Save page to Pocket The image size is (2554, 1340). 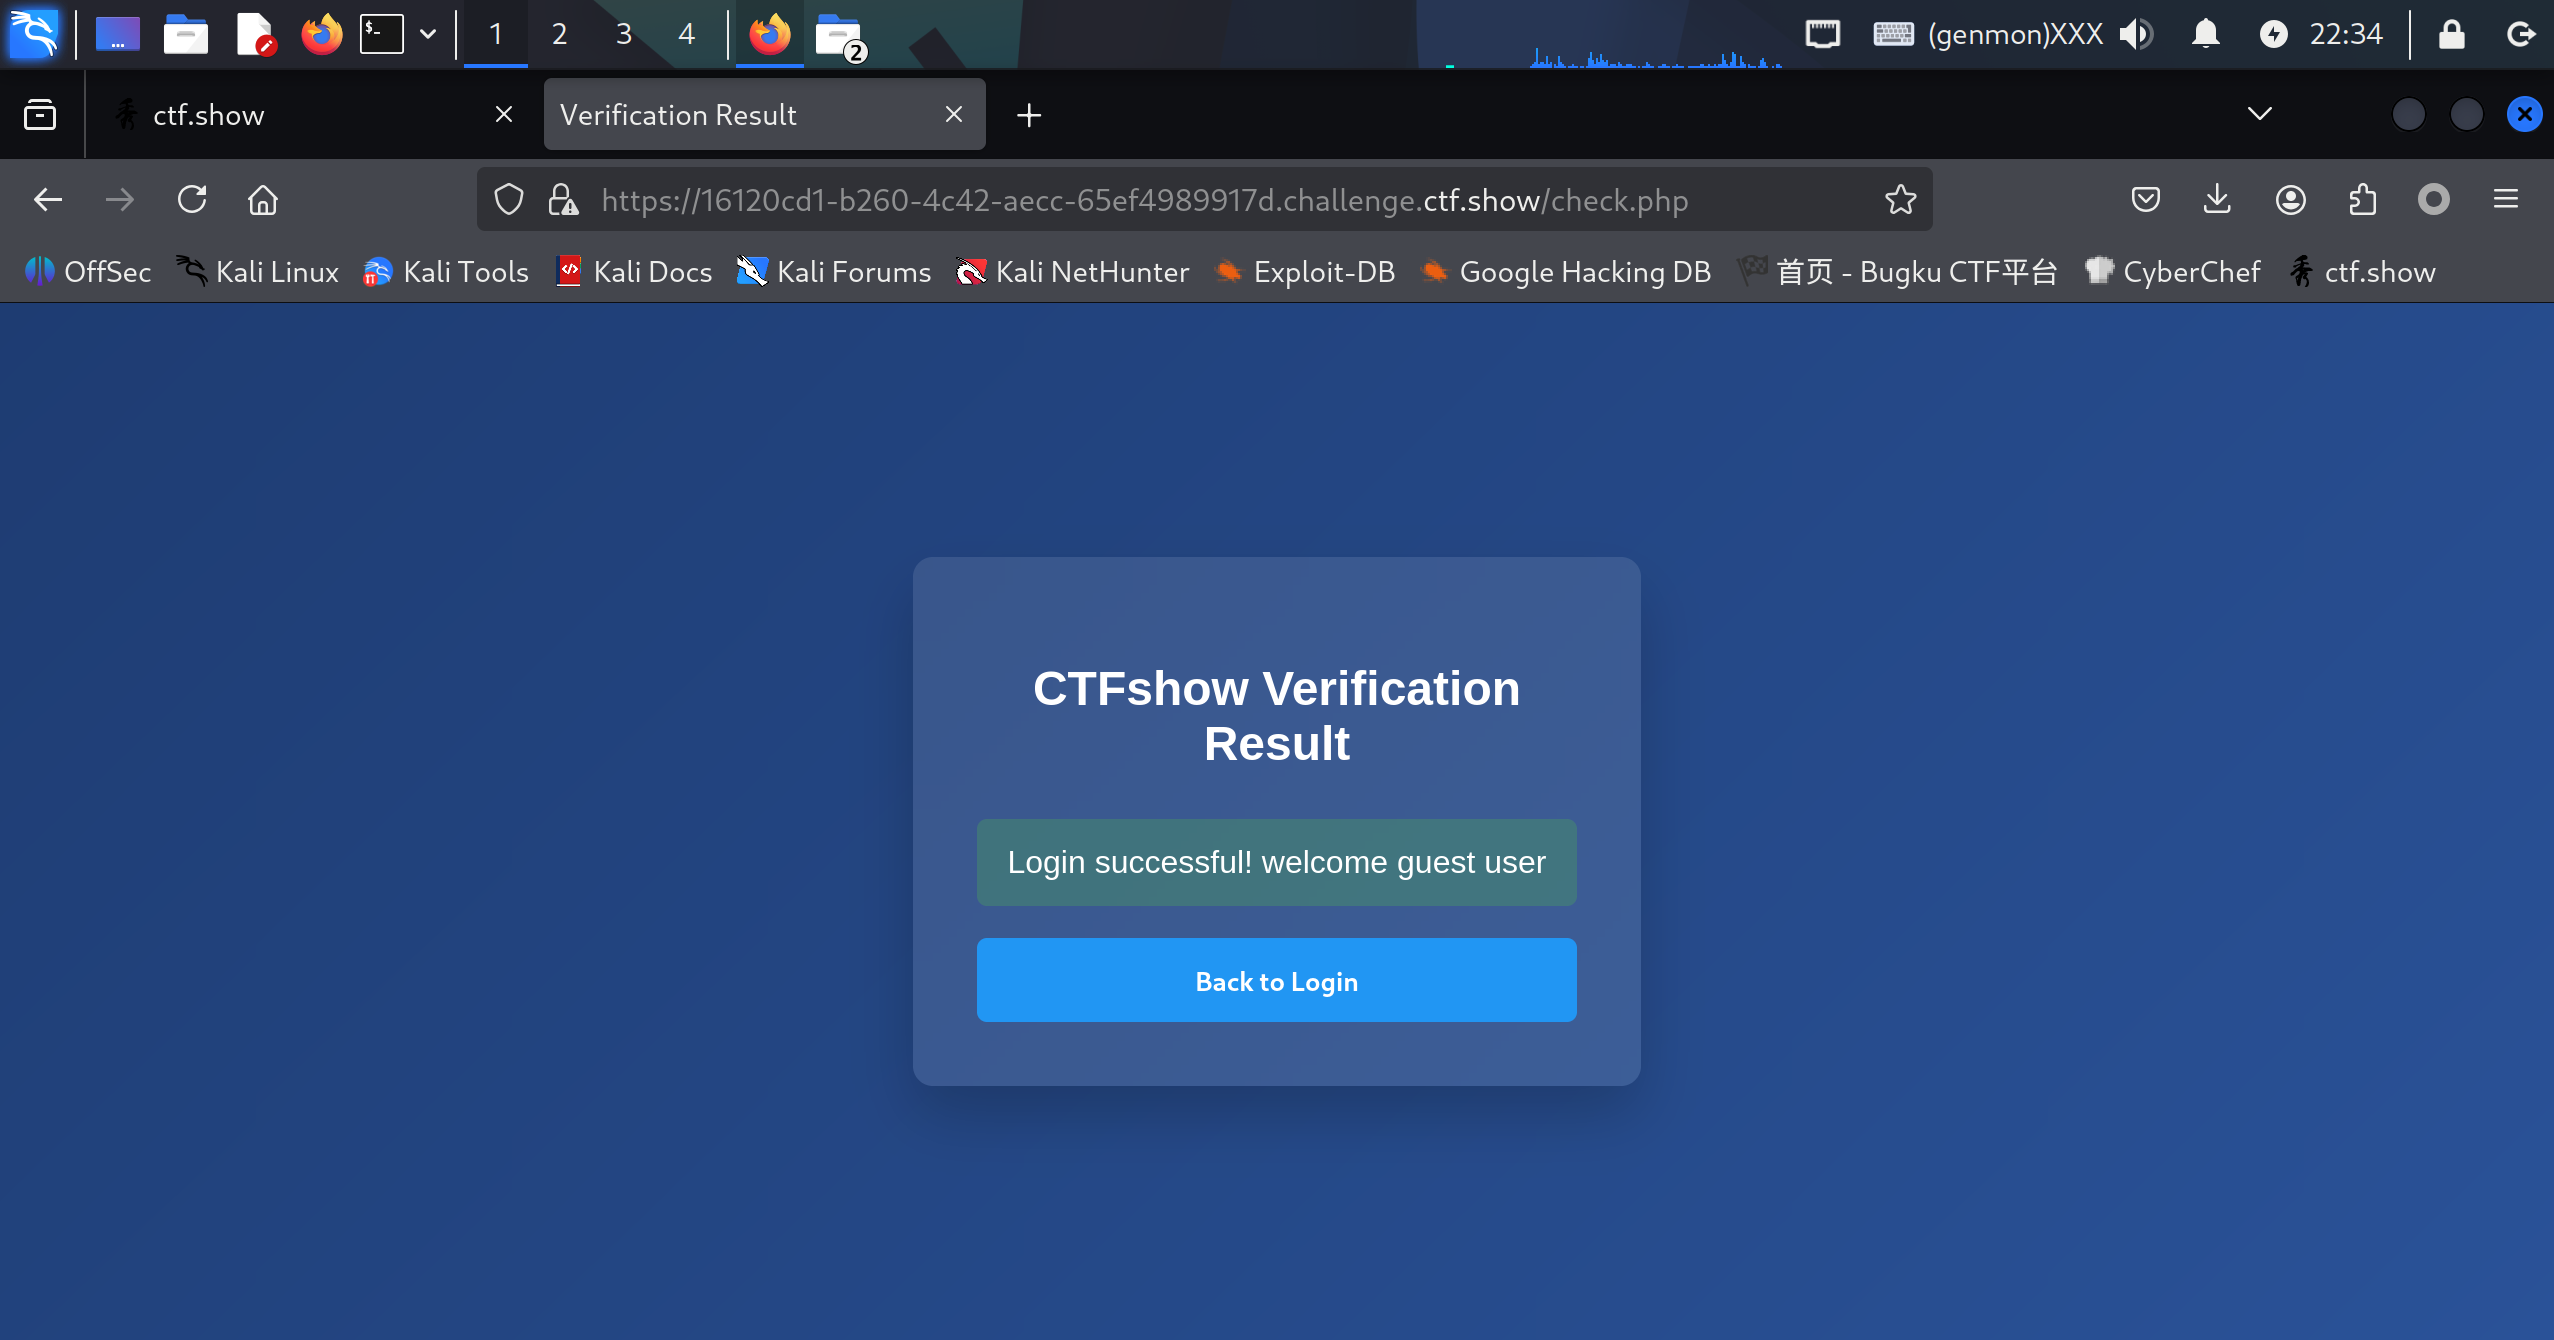tap(2145, 200)
